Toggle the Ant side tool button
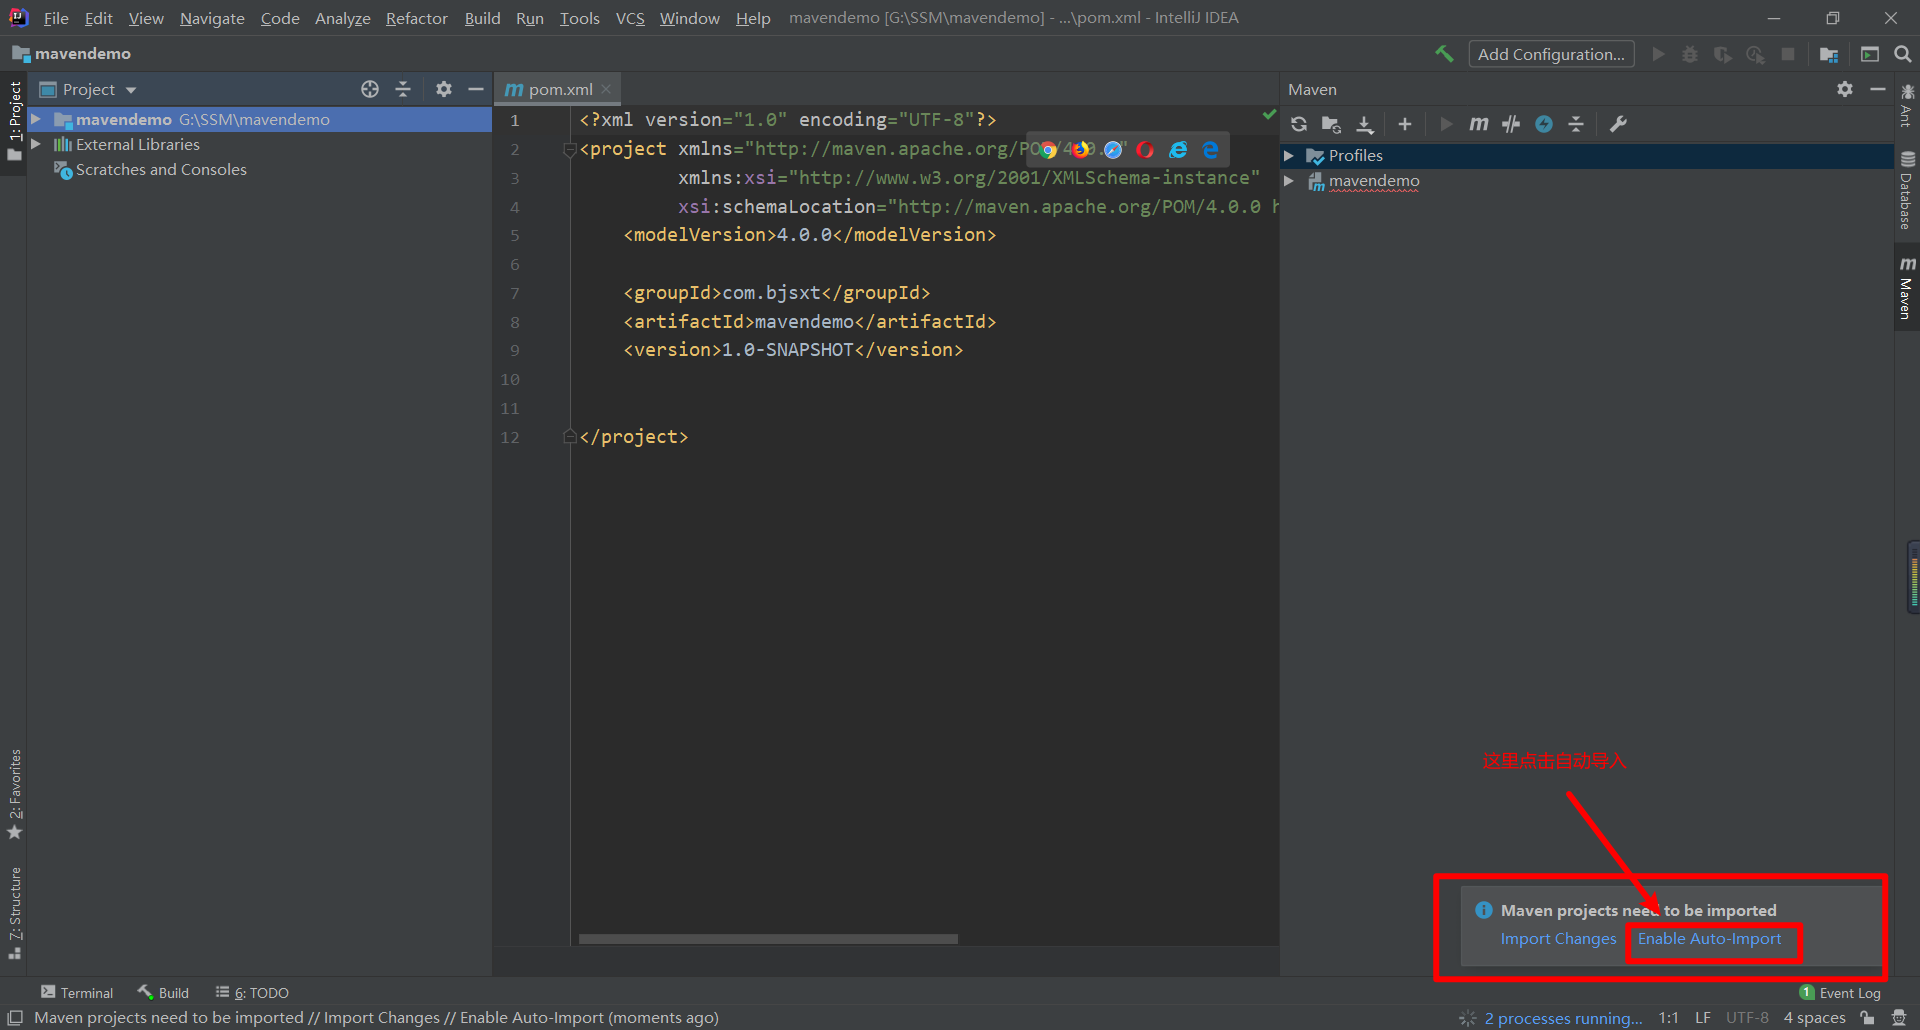 1907,107
